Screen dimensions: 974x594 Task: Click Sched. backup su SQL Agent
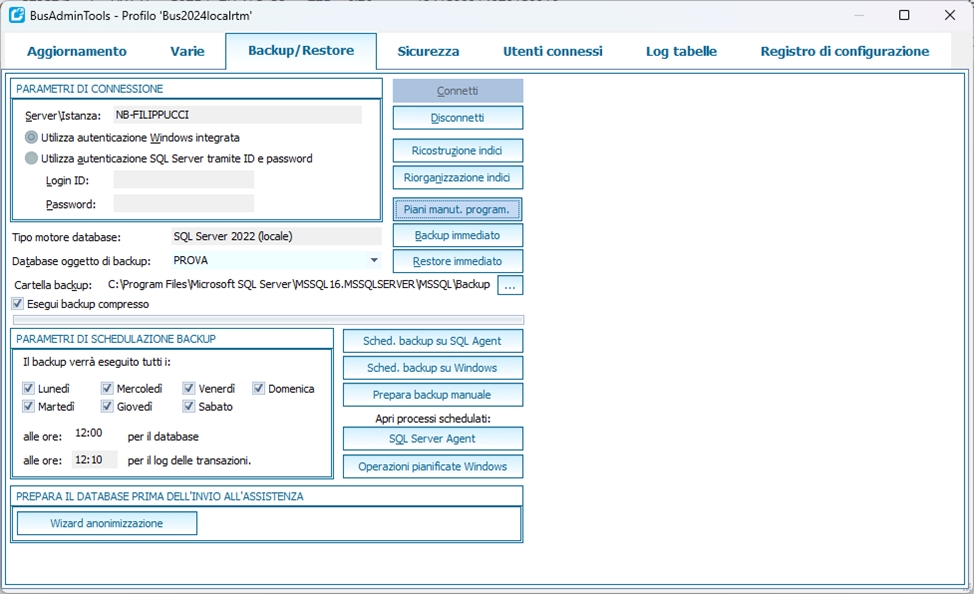click(433, 340)
